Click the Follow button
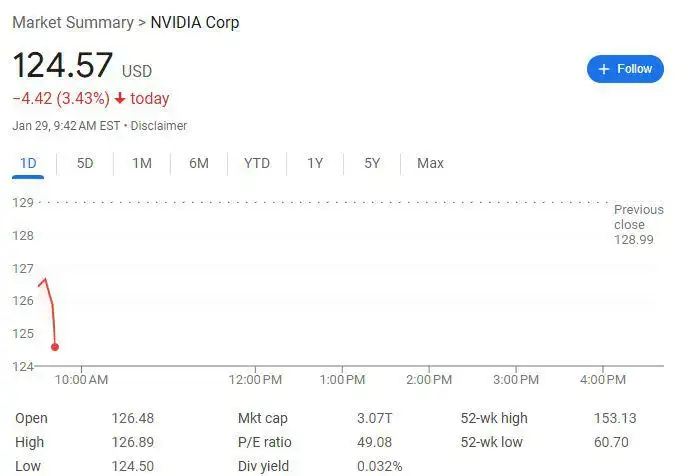The image size is (687, 476). [625, 69]
